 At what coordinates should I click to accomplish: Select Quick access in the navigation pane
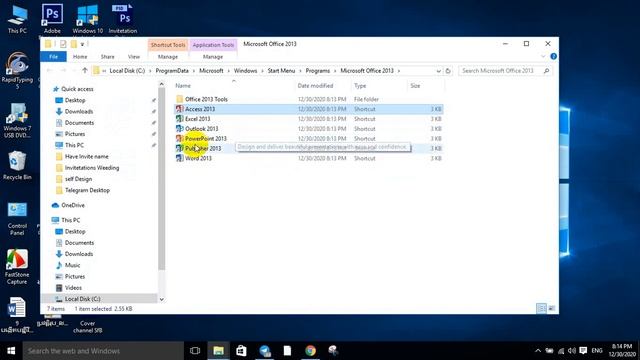click(77, 89)
